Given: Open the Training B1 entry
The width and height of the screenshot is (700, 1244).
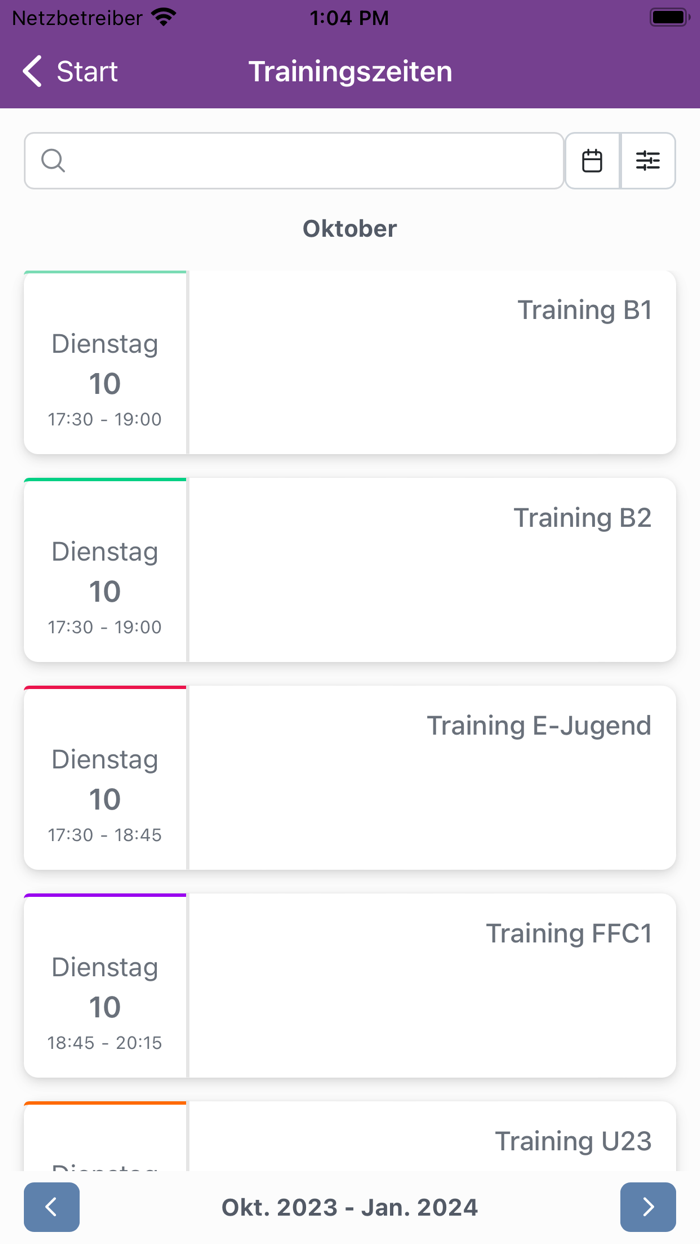Looking at the screenshot, I should click(x=430, y=362).
